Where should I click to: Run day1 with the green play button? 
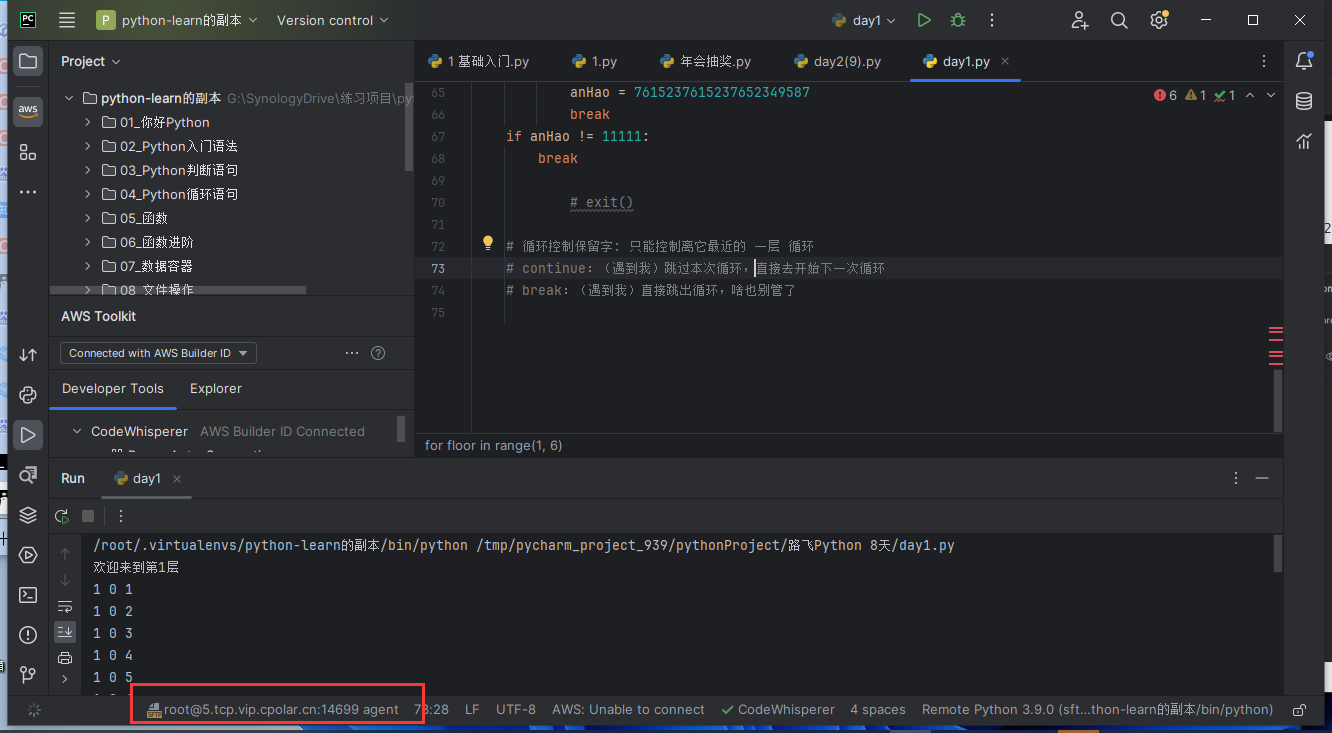point(924,20)
